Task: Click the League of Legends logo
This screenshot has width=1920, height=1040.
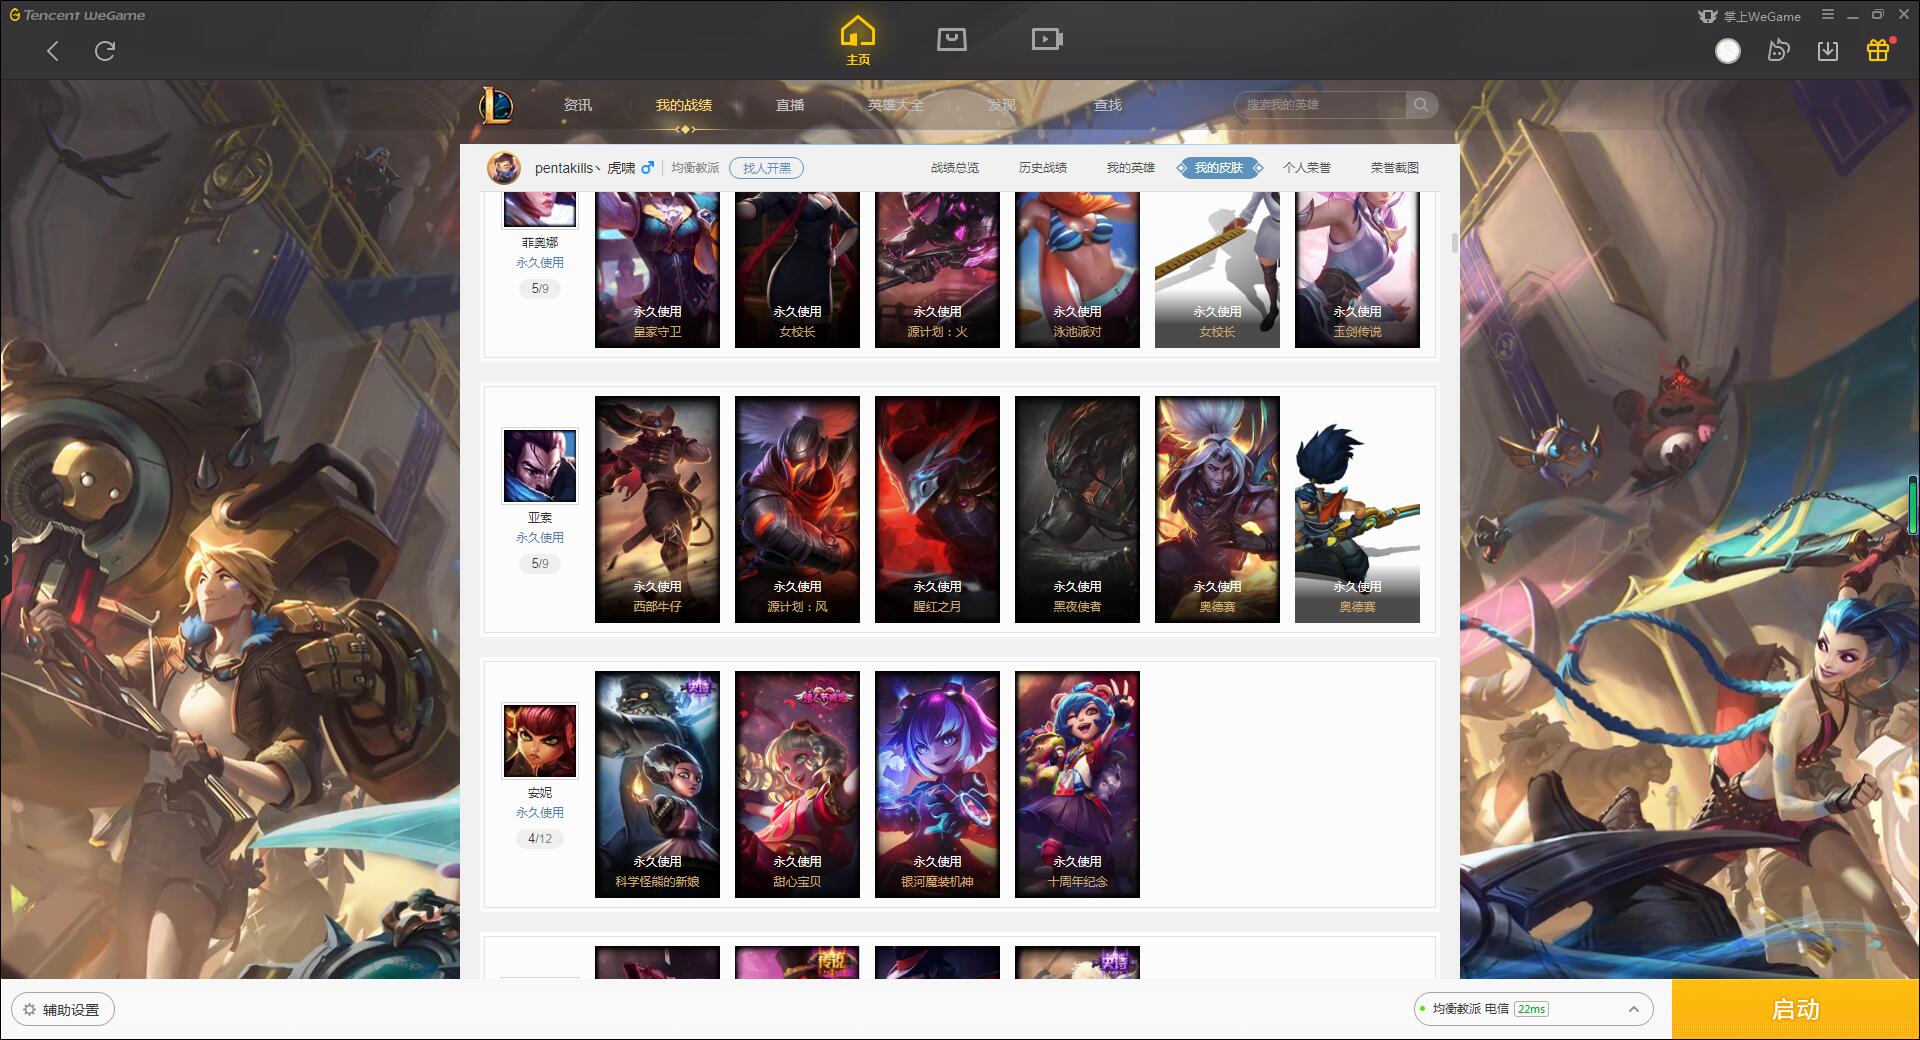Action: (x=496, y=105)
